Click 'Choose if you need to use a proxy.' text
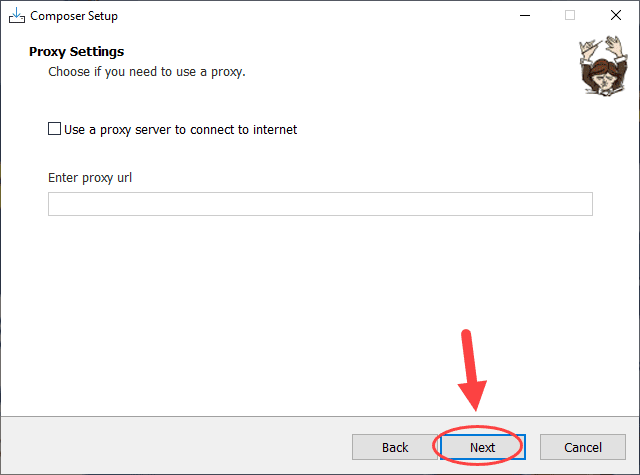 click(147, 72)
